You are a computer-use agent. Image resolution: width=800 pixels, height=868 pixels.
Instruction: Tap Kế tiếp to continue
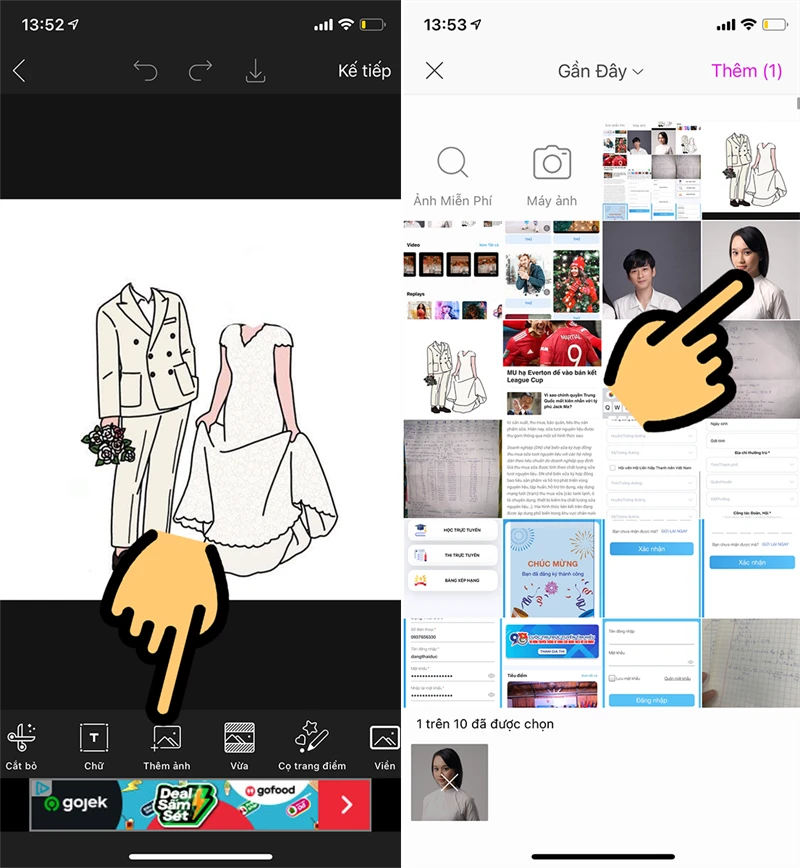point(364,71)
